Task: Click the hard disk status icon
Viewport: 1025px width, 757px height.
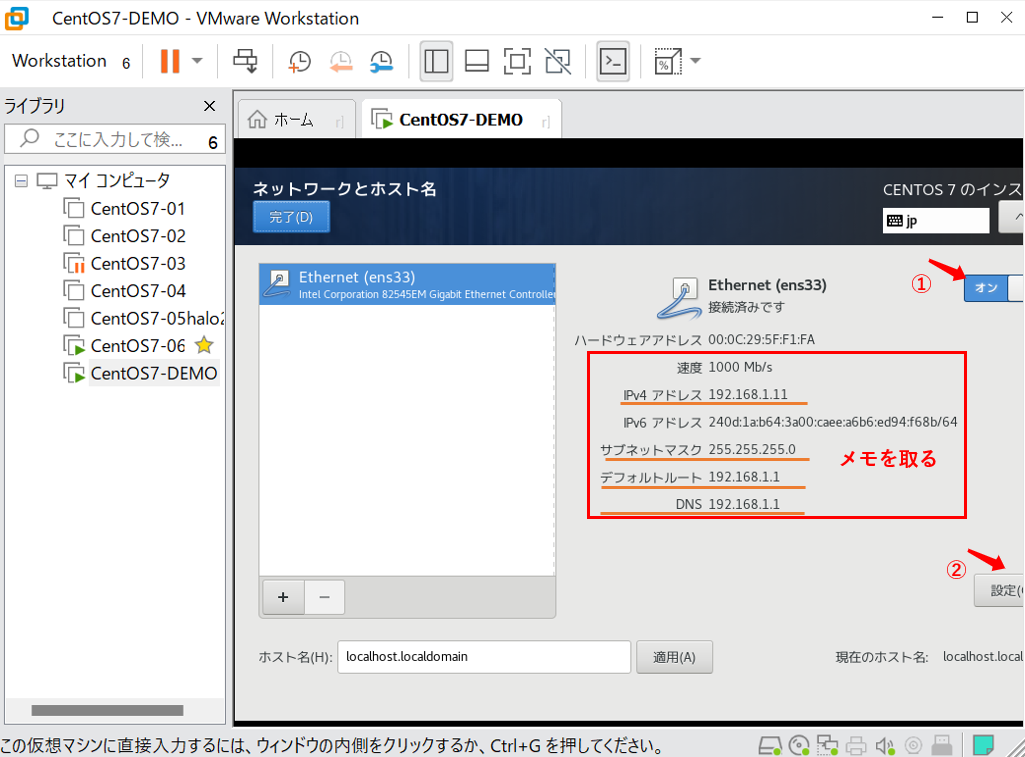Action: tap(769, 745)
